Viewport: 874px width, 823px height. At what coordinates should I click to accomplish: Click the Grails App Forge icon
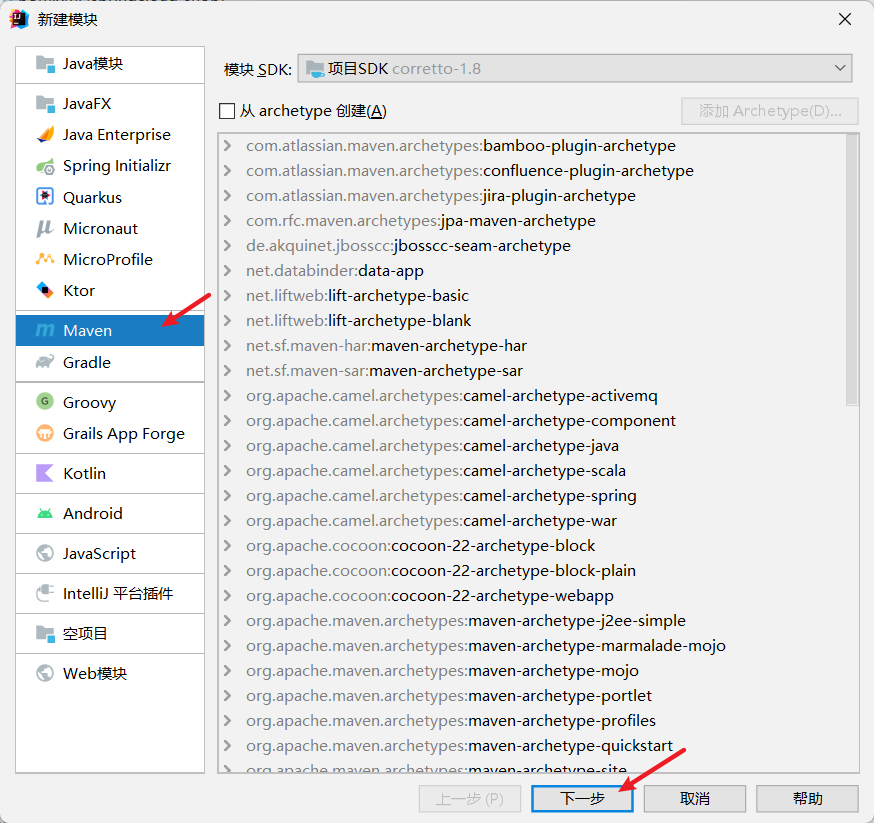point(45,433)
